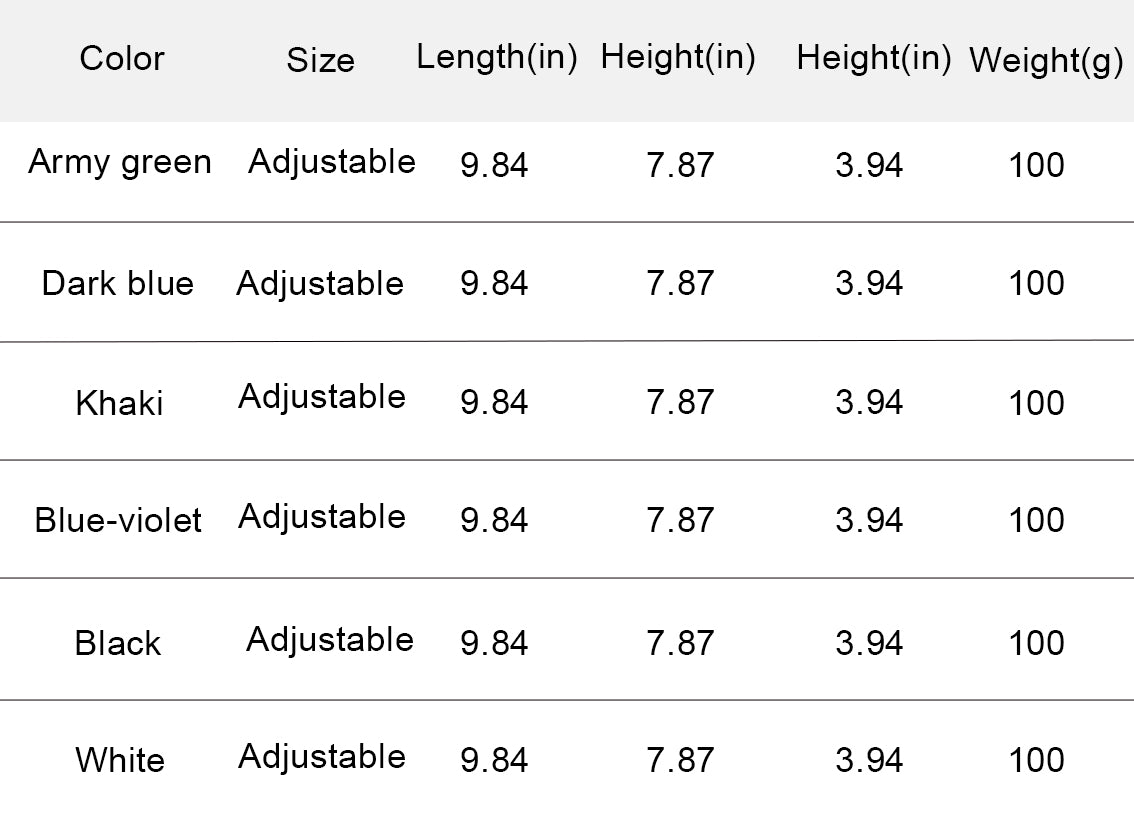This screenshot has width=1134, height=818.
Task: Click 9.84 length in the Dark blue row
Action: (x=494, y=284)
